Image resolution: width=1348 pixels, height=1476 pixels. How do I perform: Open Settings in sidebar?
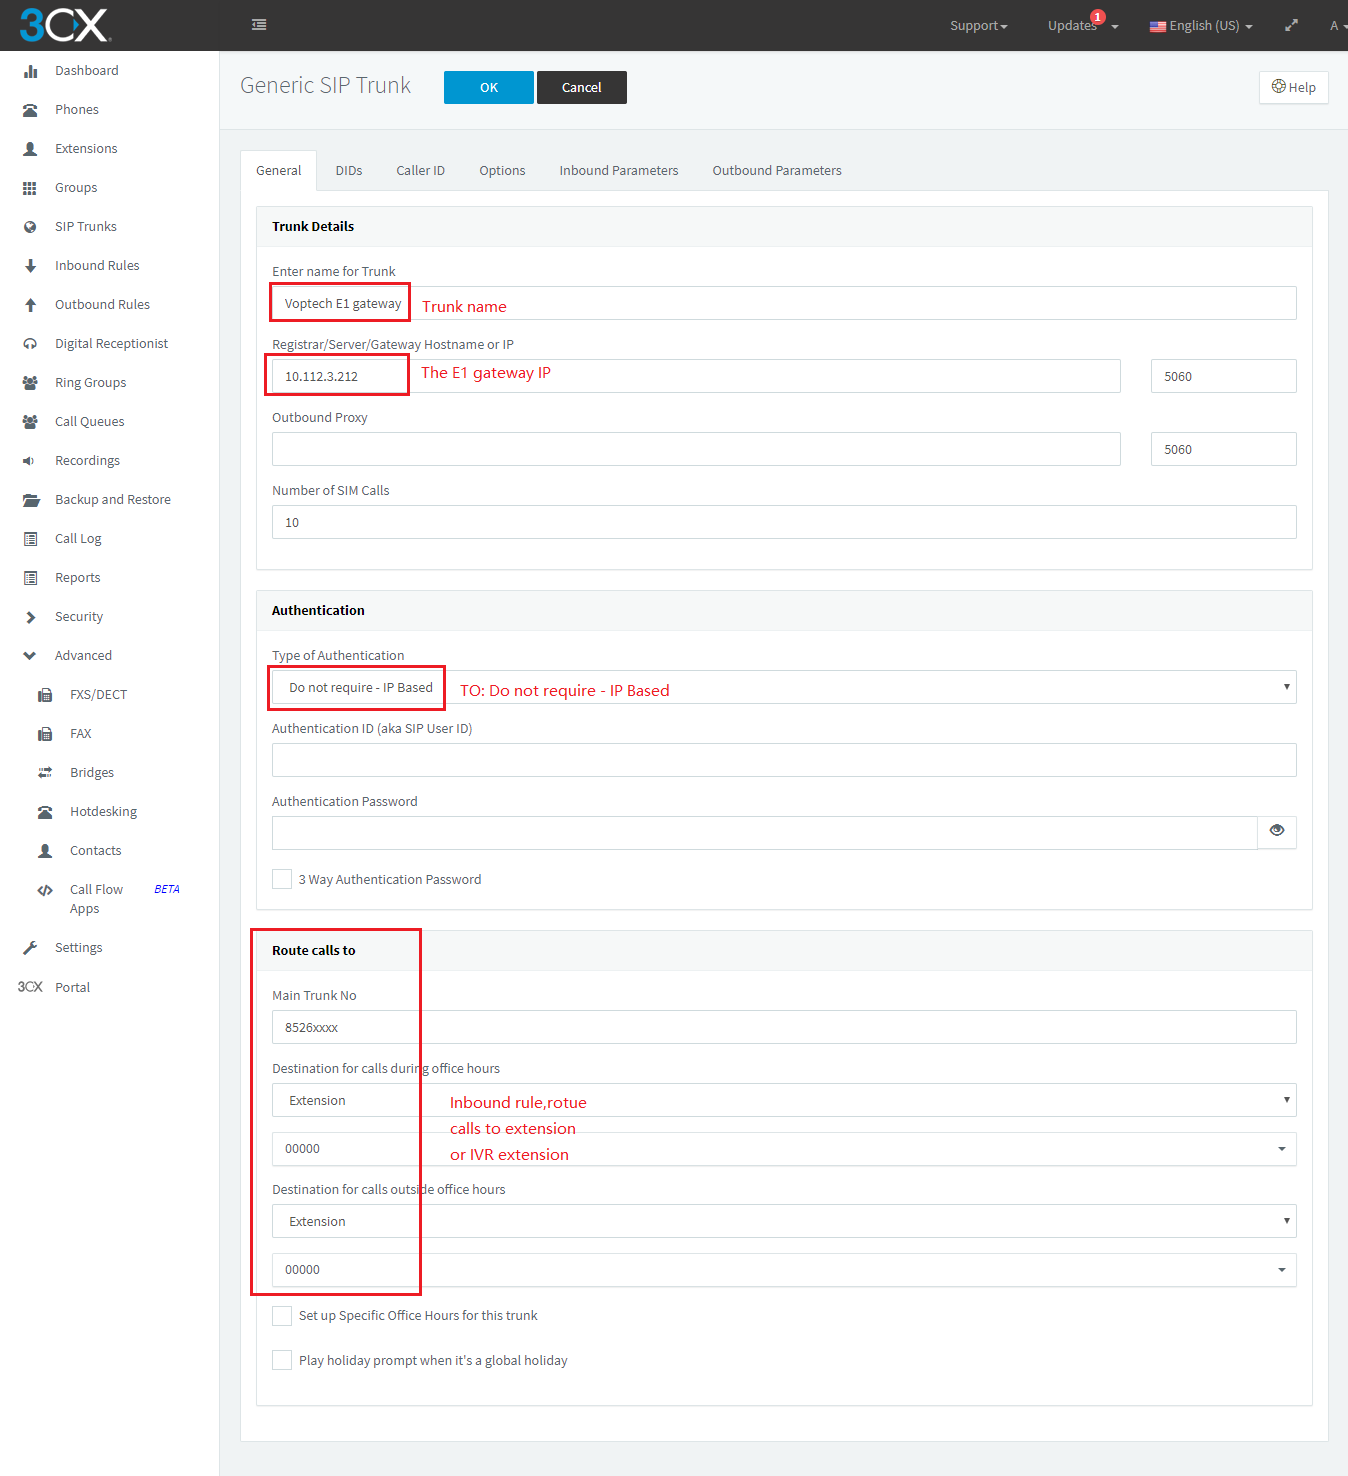(x=78, y=948)
